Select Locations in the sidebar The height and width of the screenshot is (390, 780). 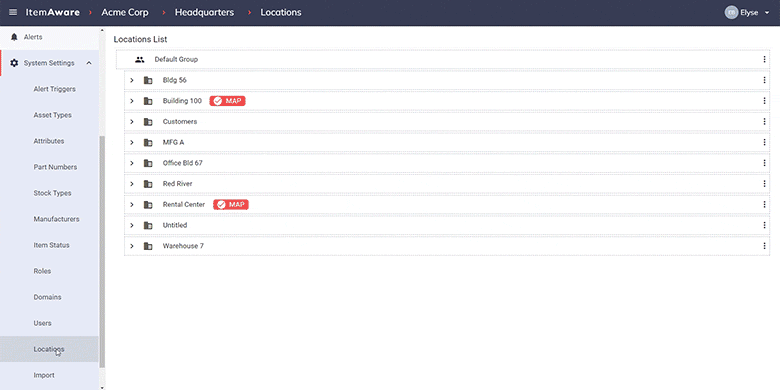49,349
